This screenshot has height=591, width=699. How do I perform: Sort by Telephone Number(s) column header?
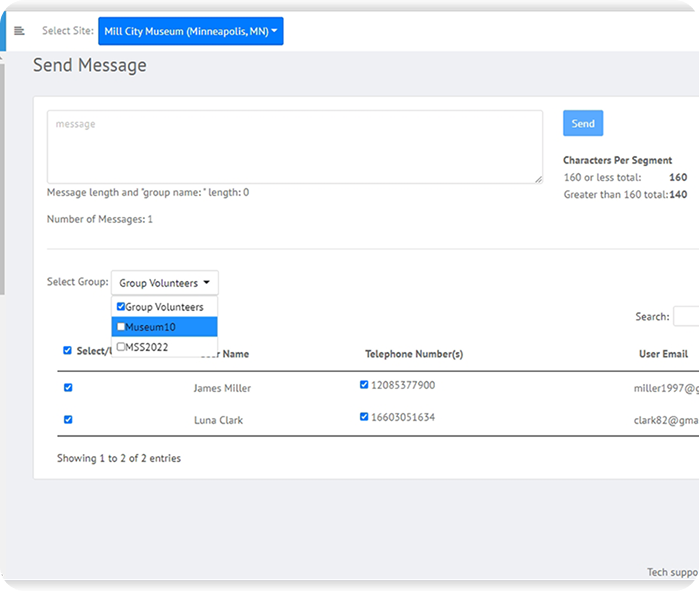click(413, 354)
